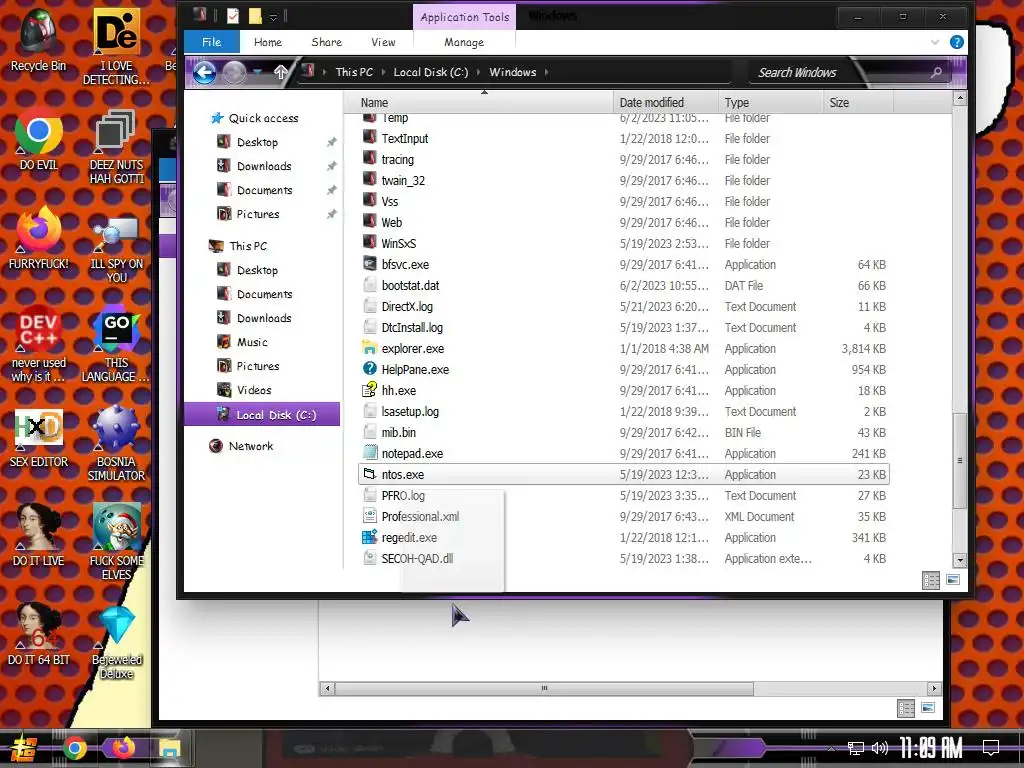Image resolution: width=1024 pixels, height=768 pixels.
Task: Select Videos in the navigation pane
Action: pyautogui.click(x=254, y=390)
